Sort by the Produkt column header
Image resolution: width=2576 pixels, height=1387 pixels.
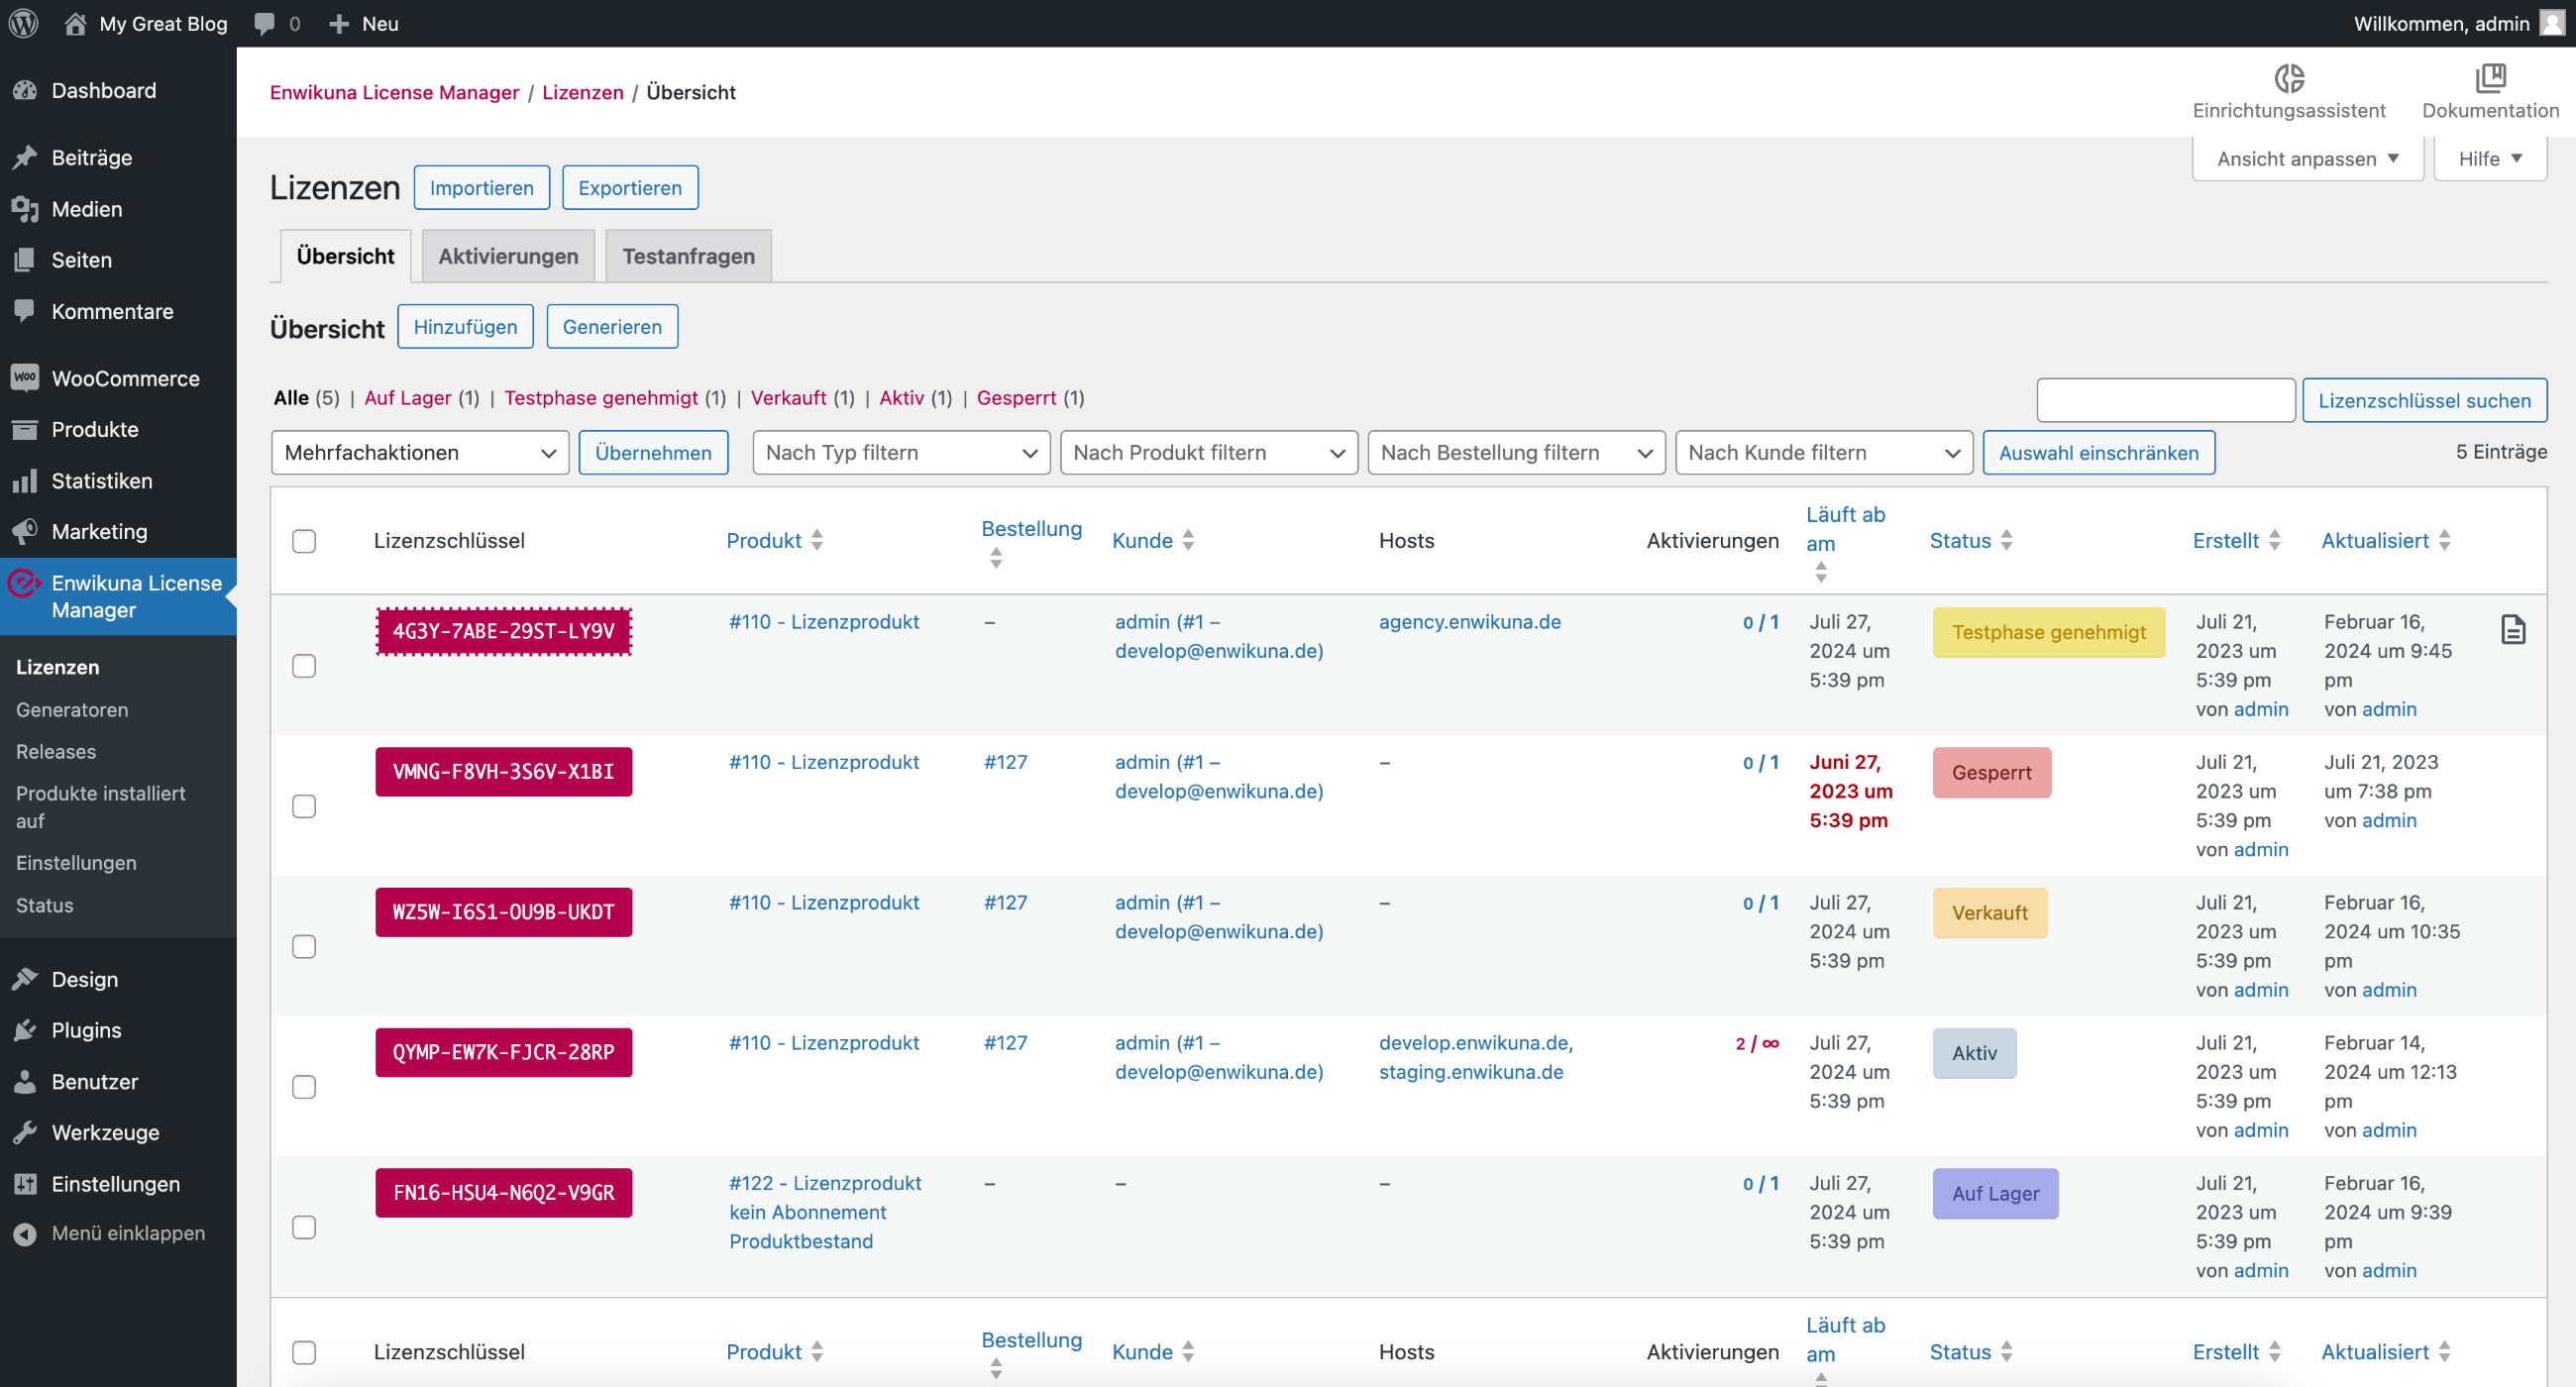pos(775,541)
